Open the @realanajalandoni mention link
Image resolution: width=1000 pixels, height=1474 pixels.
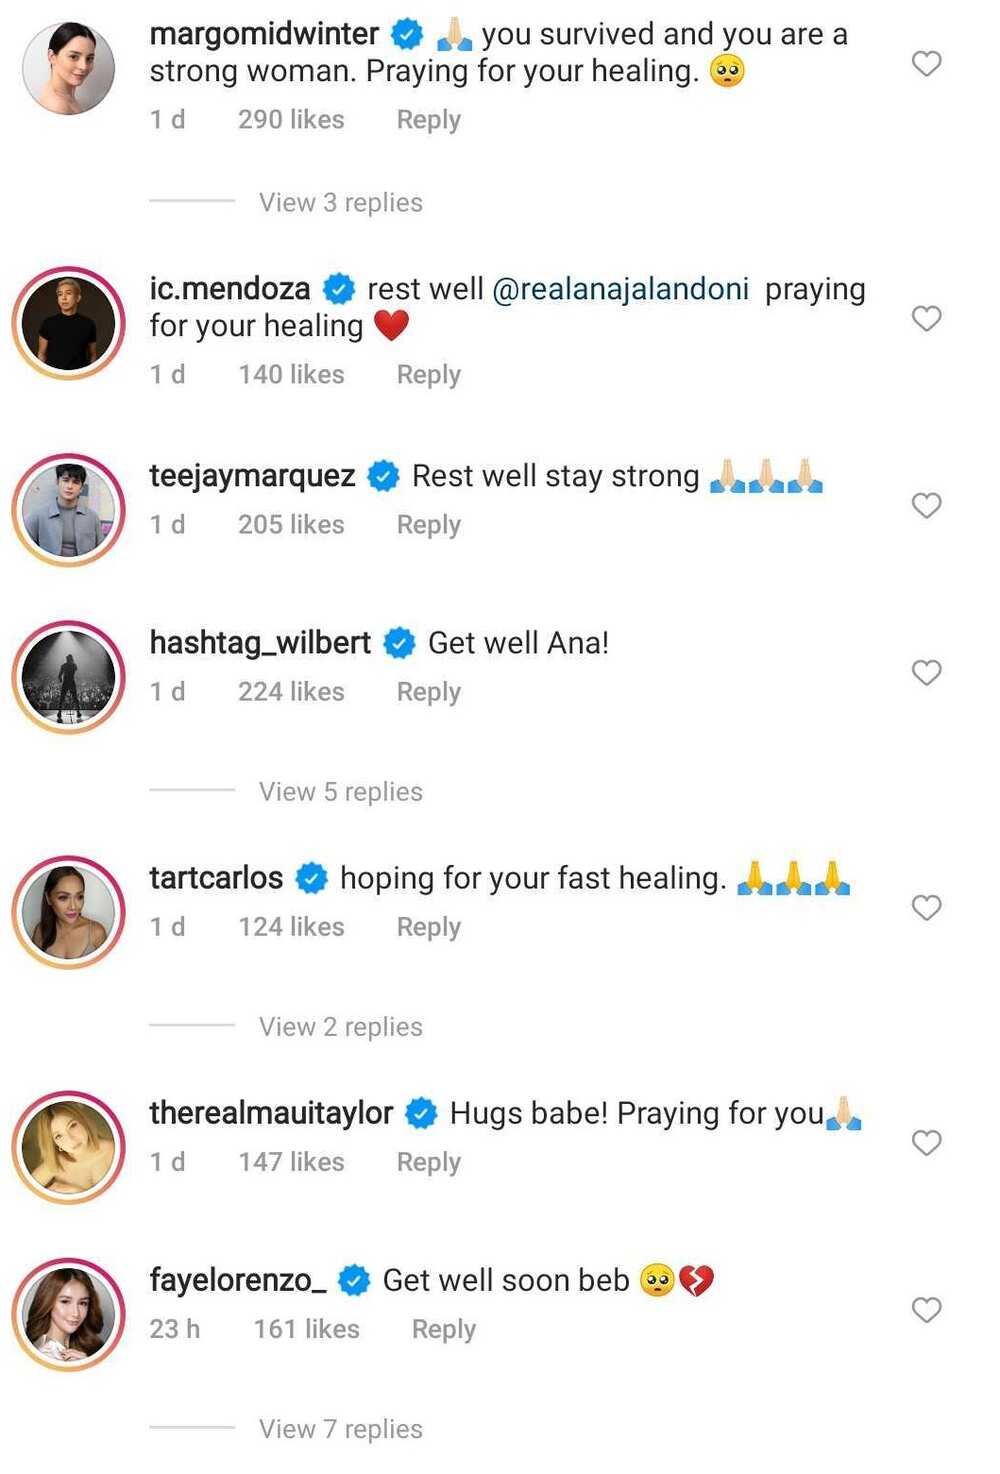(x=620, y=289)
